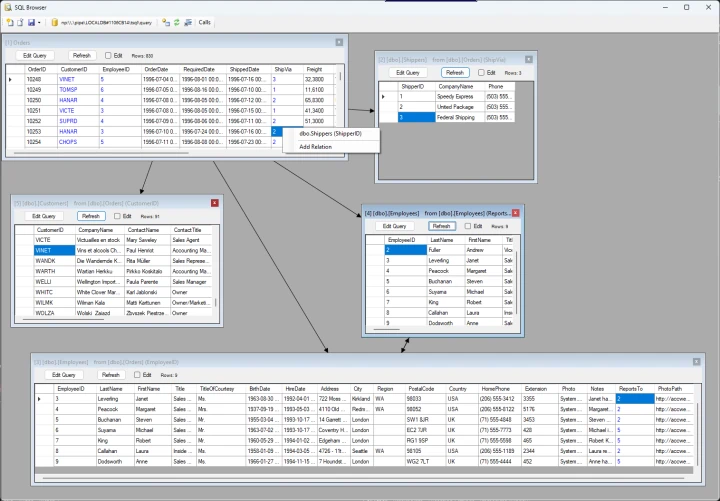The width and height of the screenshot is (720, 501).
Task: Select Leverling in bottom Employees grid
Action: [x=116, y=399]
